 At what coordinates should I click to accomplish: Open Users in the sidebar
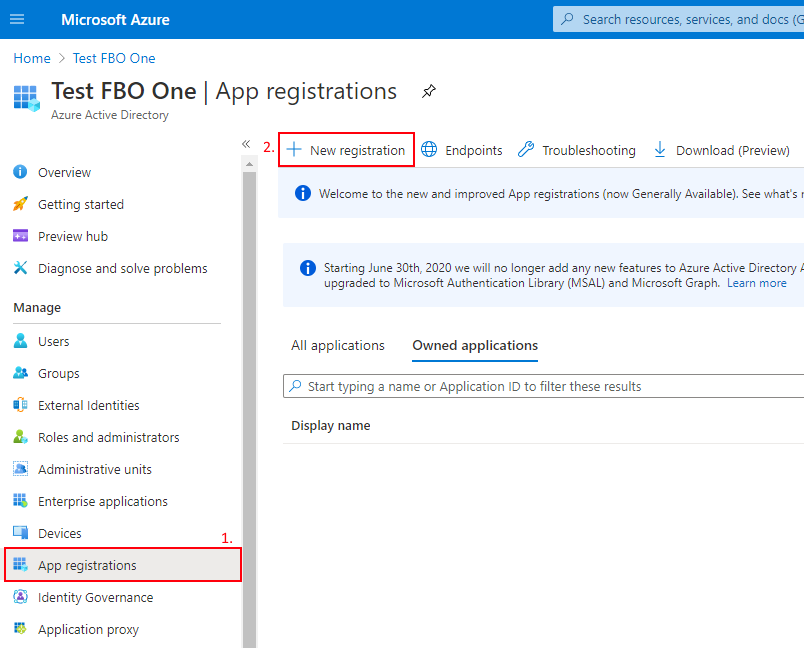[x=51, y=341]
